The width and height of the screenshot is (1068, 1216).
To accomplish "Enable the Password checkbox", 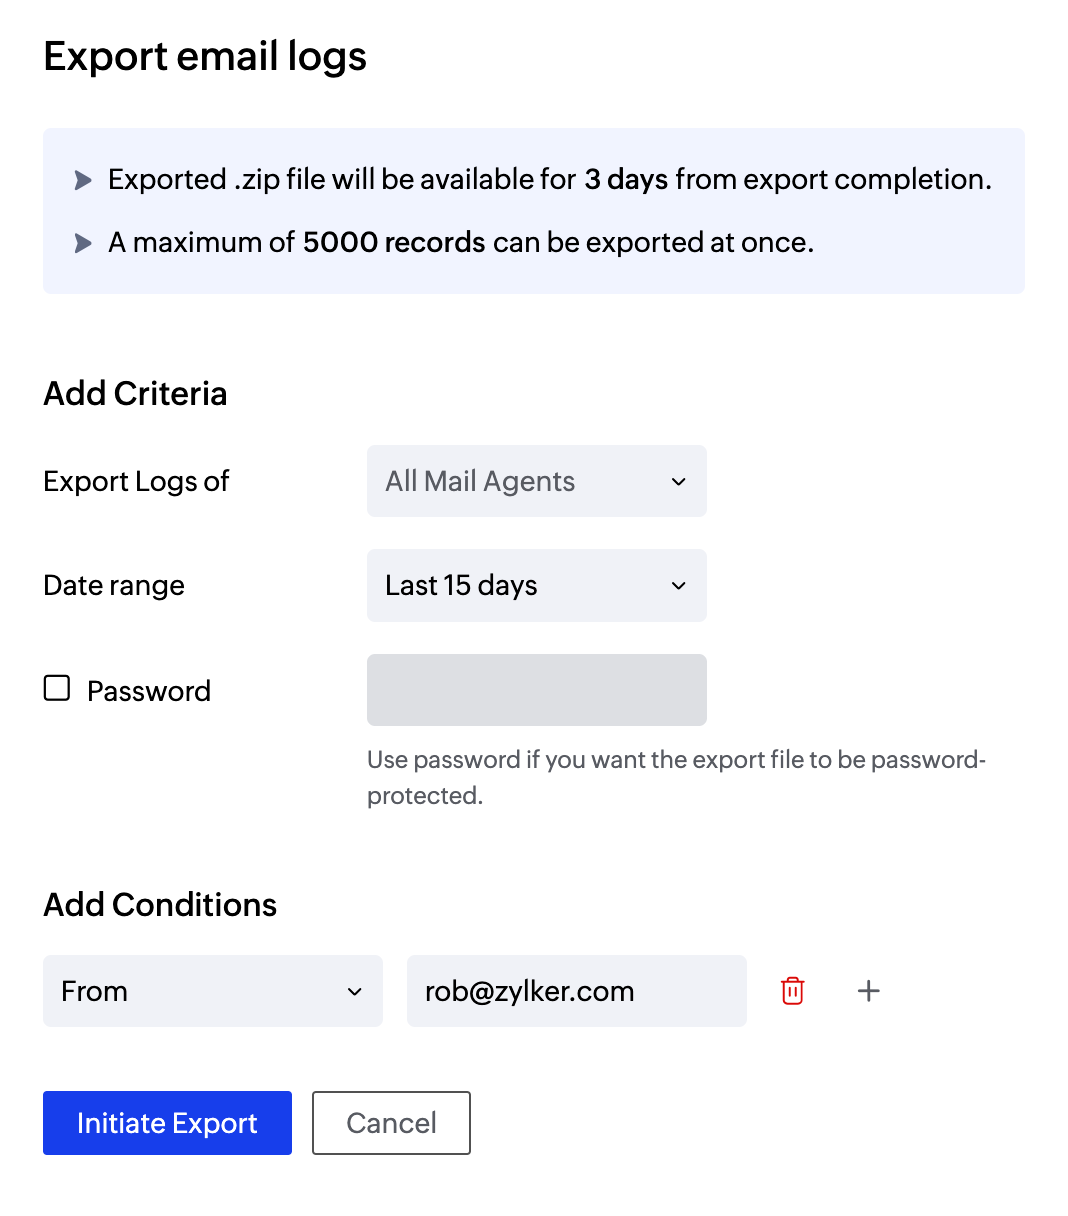I will click(x=57, y=688).
